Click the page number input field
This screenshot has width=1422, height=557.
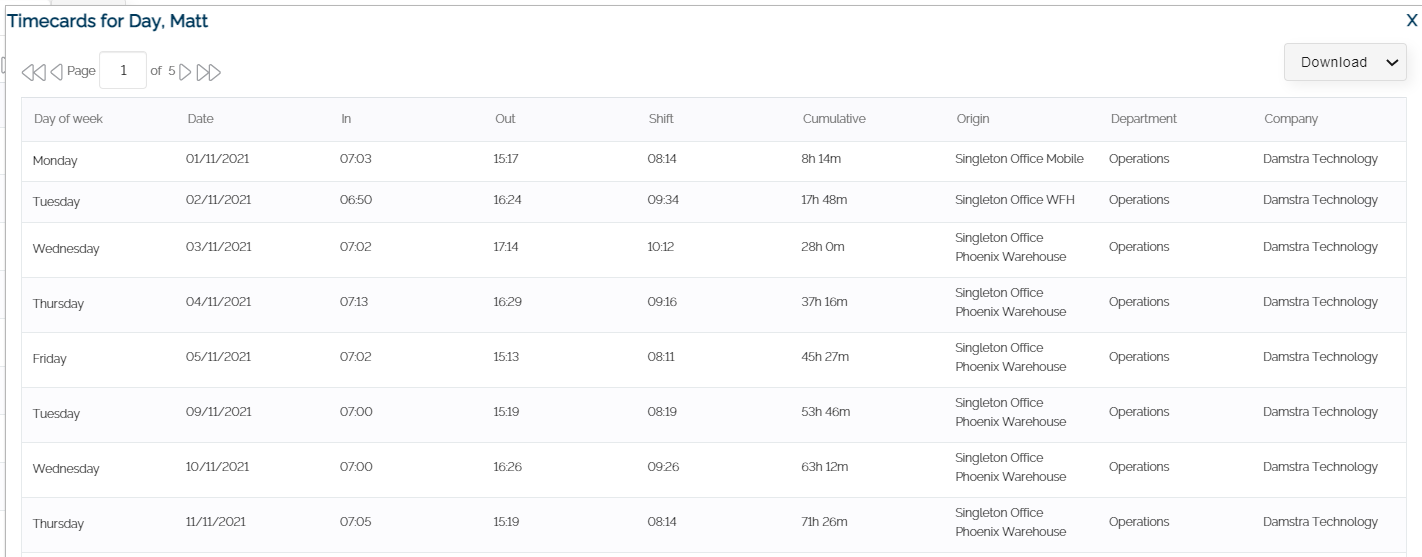(x=123, y=71)
